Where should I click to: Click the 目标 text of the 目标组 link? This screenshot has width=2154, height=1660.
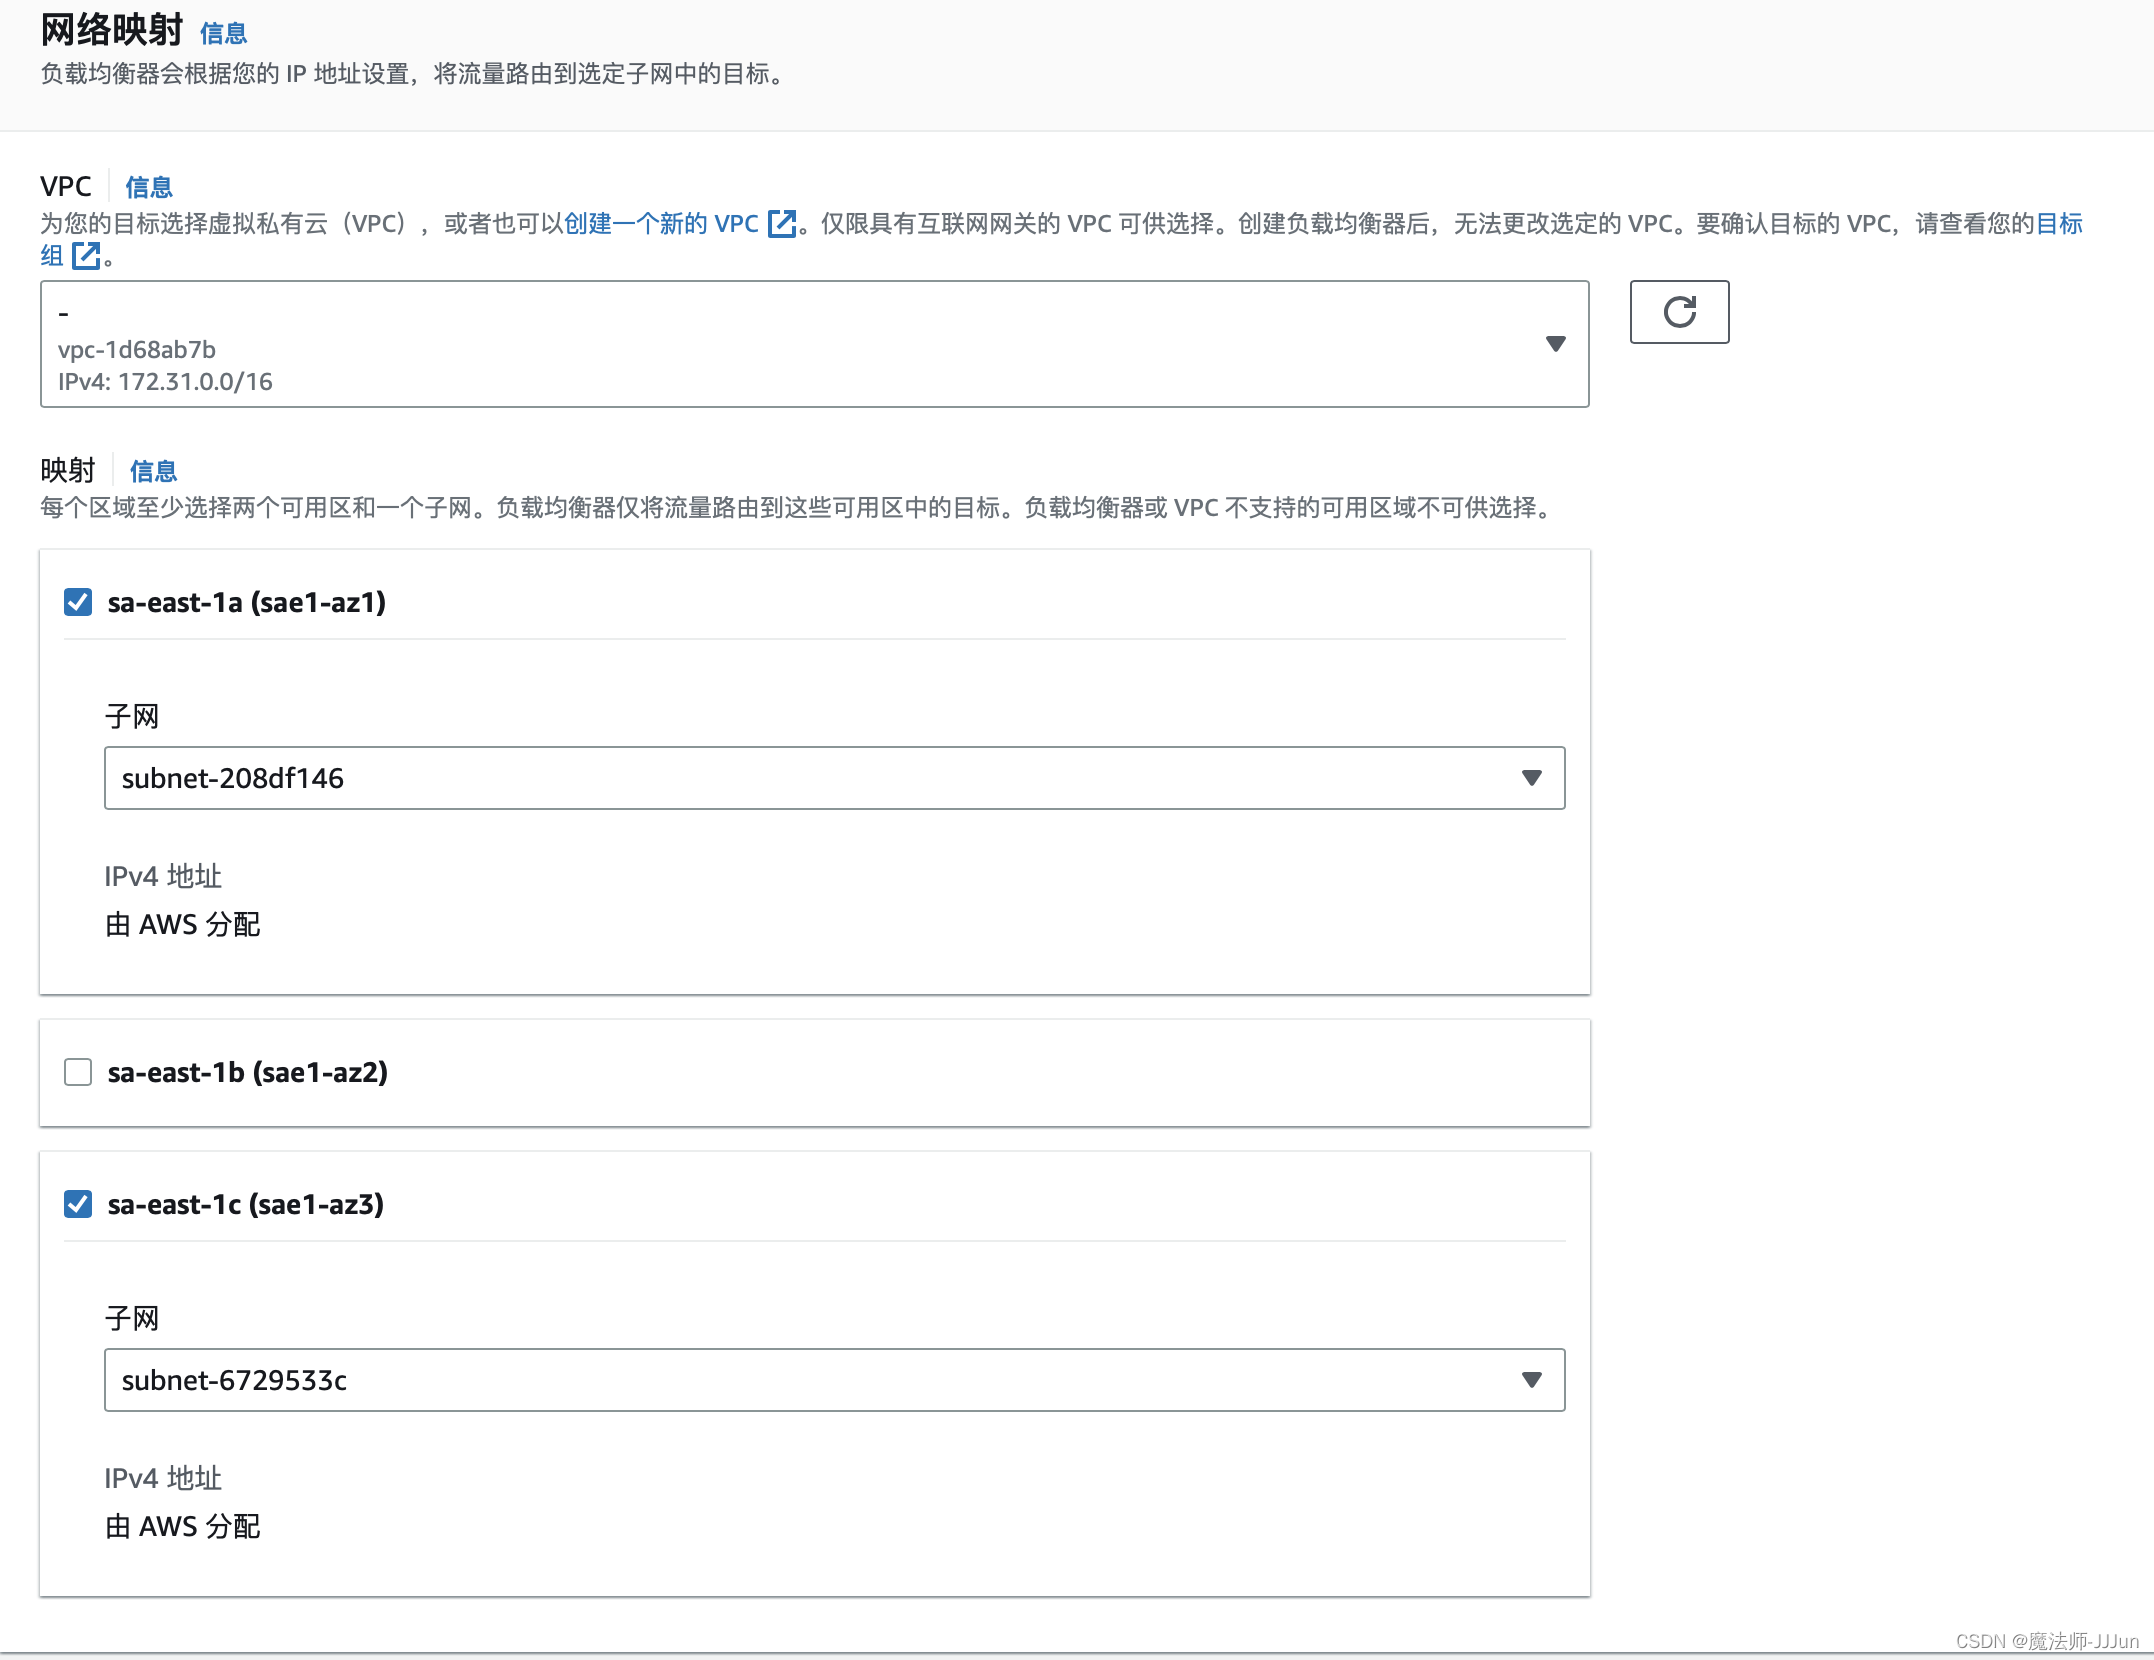pyautogui.click(x=2059, y=224)
